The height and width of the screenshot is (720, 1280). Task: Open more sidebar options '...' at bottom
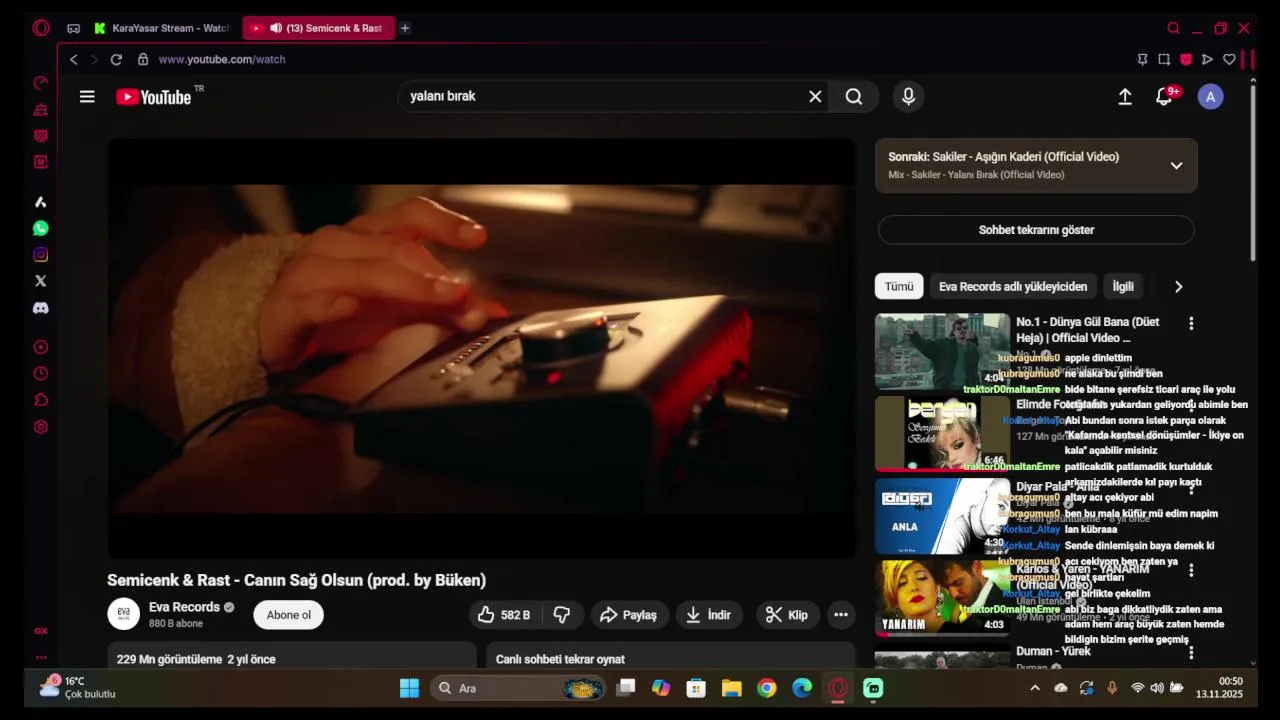[41, 657]
